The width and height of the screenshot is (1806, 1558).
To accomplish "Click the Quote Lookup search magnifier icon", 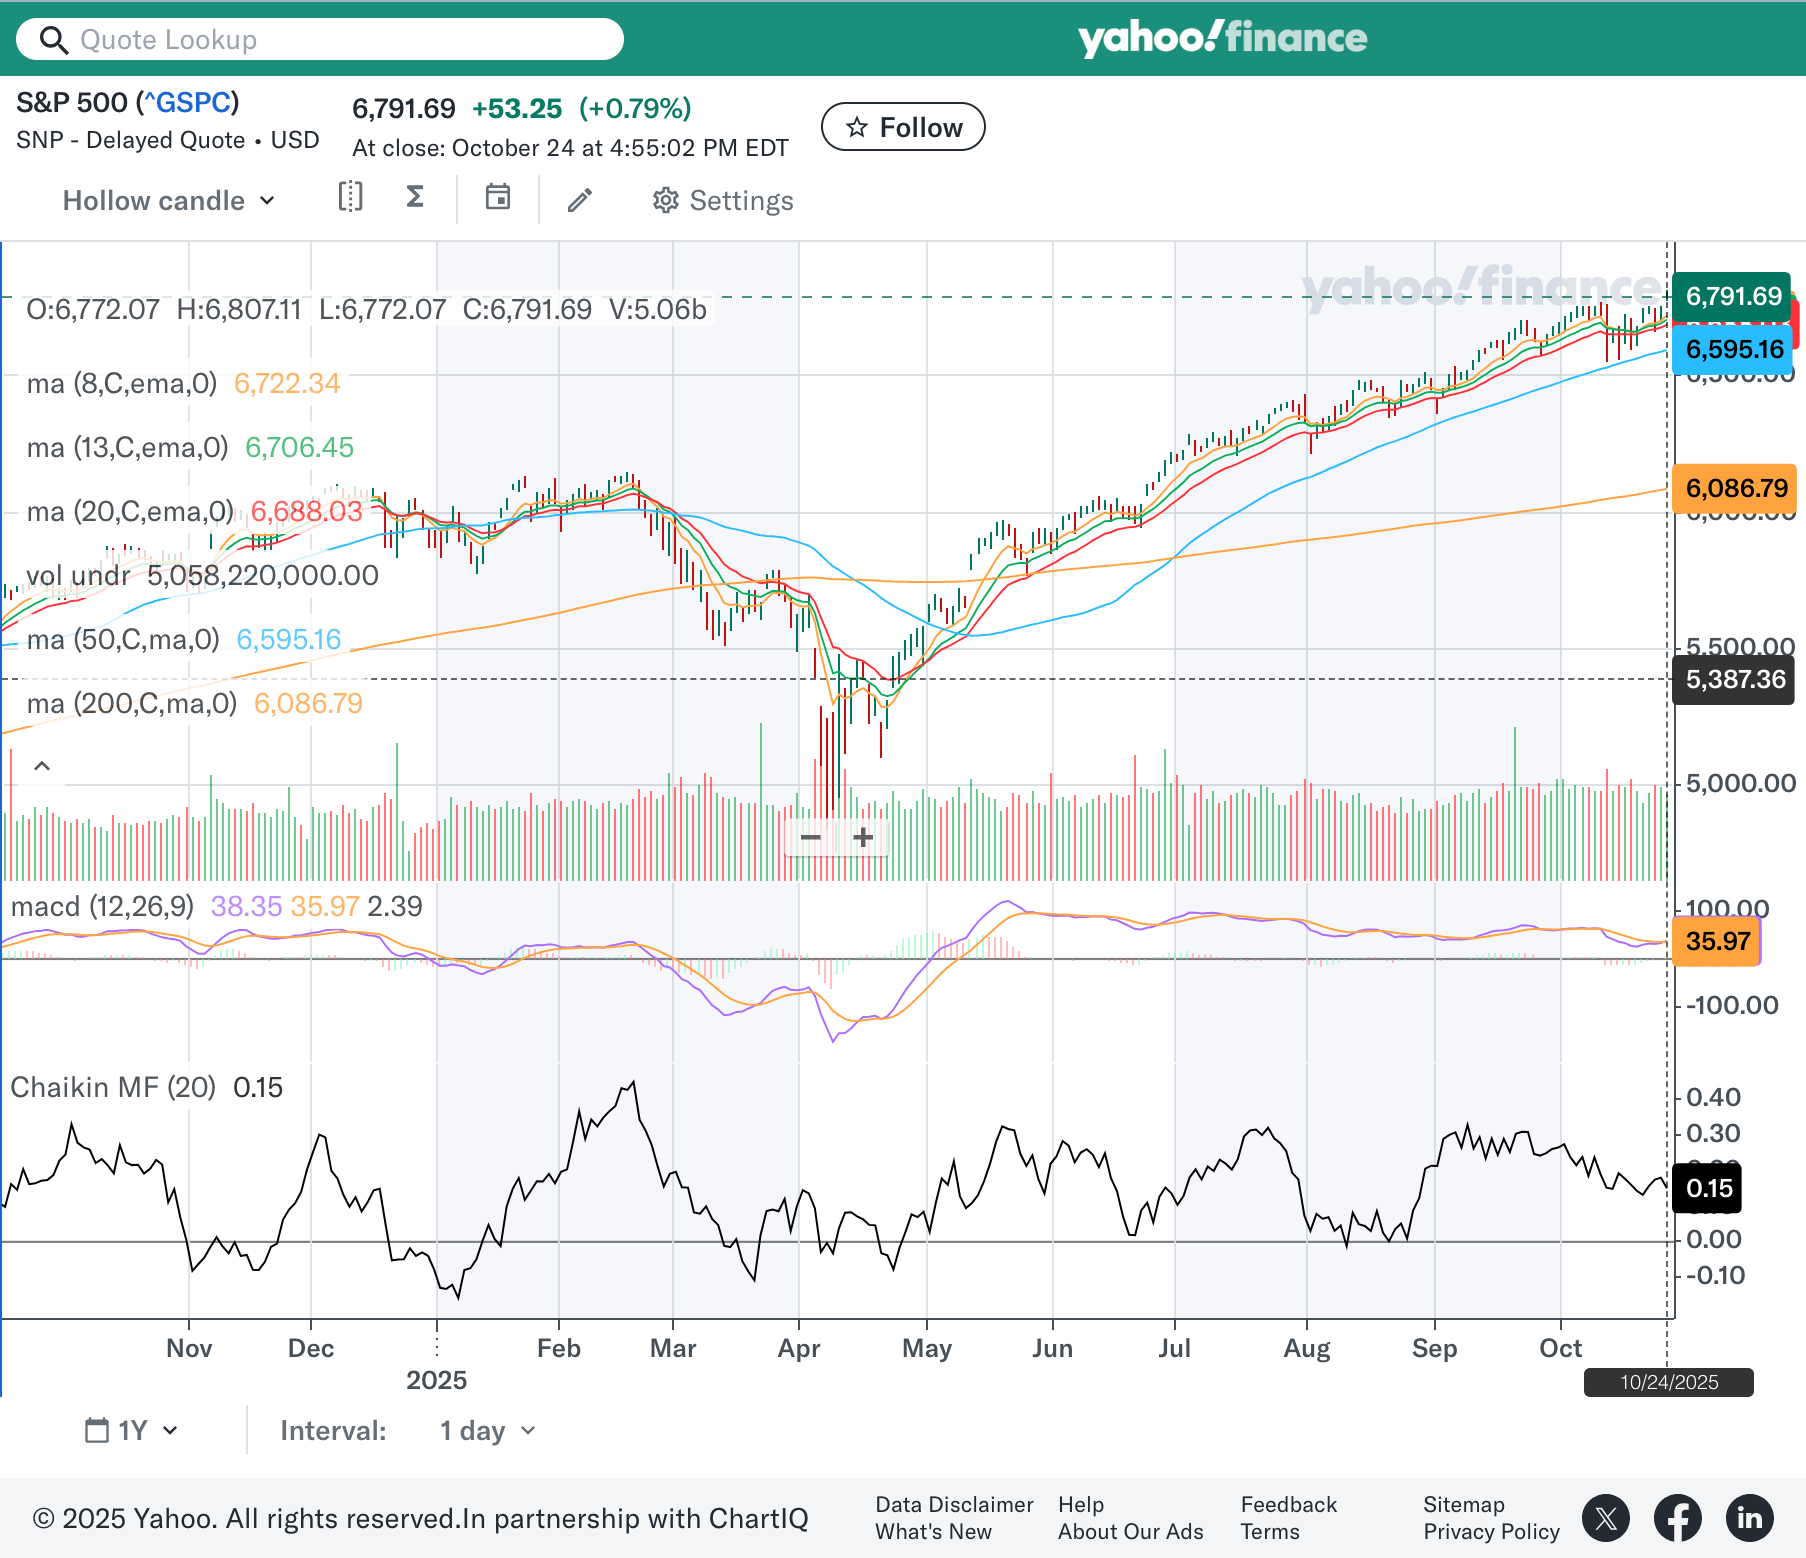I will 53,40.
